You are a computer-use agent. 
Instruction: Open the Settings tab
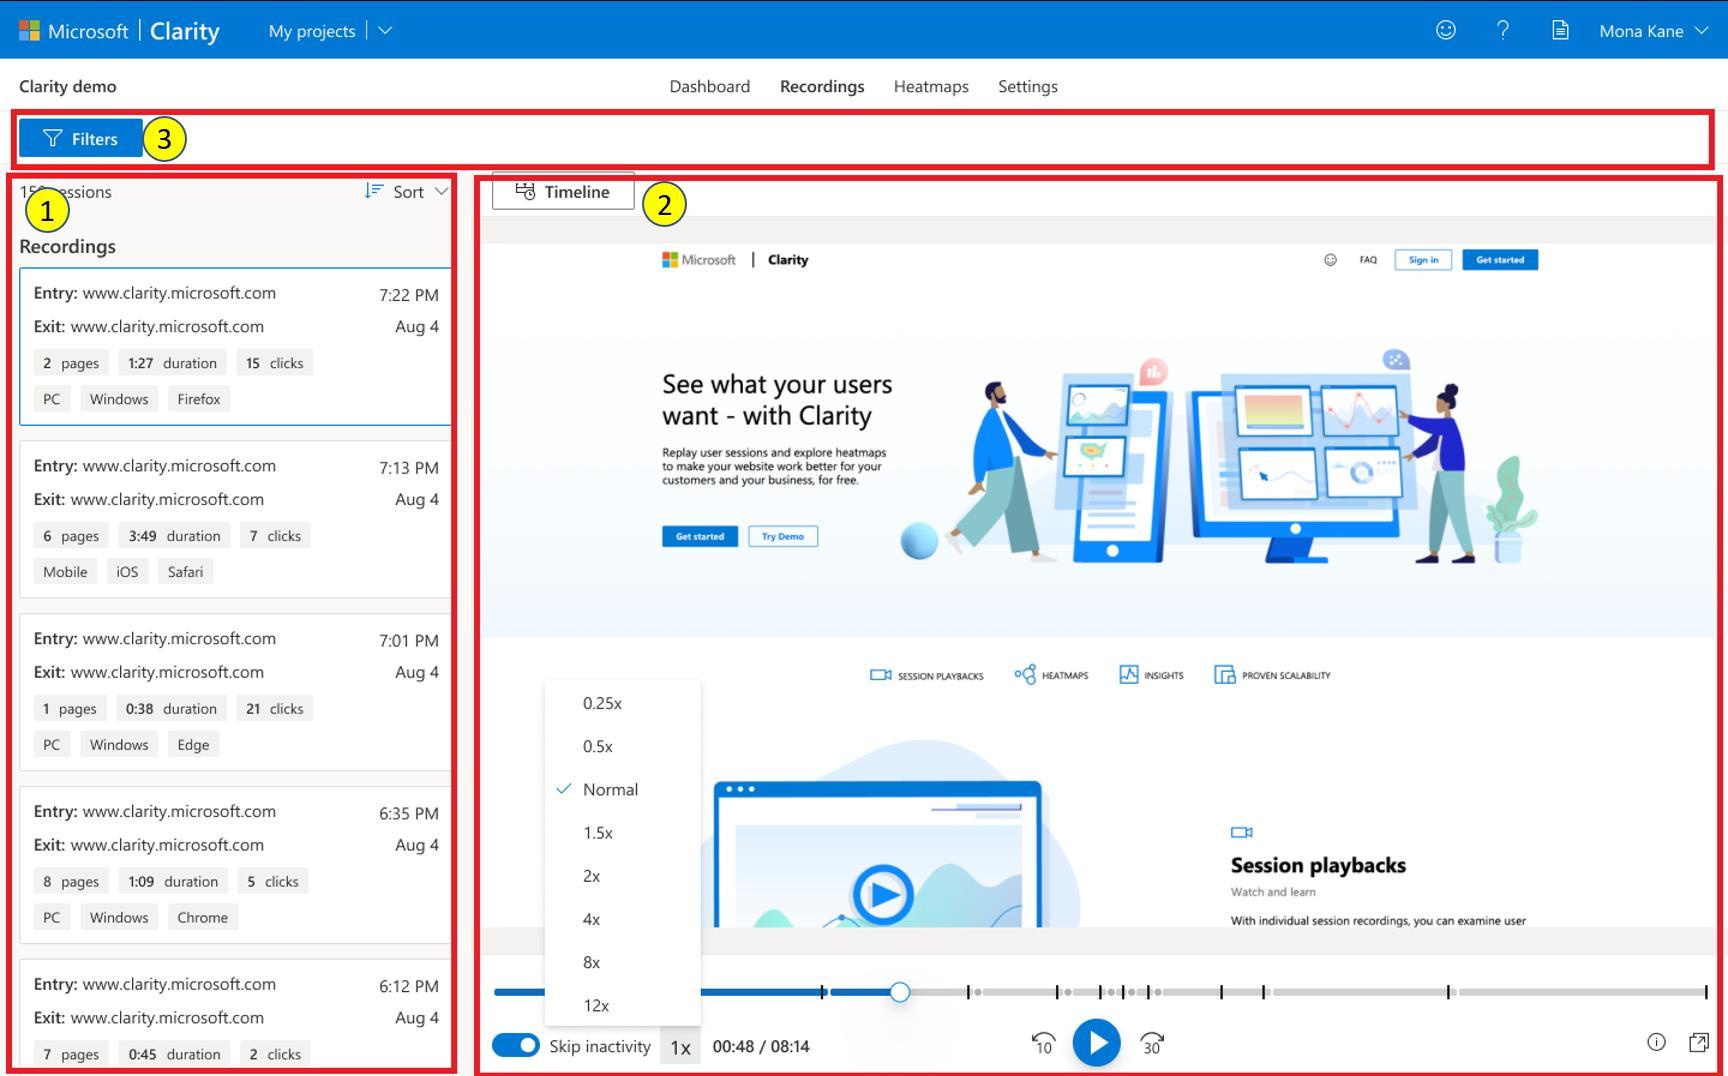click(x=1027, y=86)
